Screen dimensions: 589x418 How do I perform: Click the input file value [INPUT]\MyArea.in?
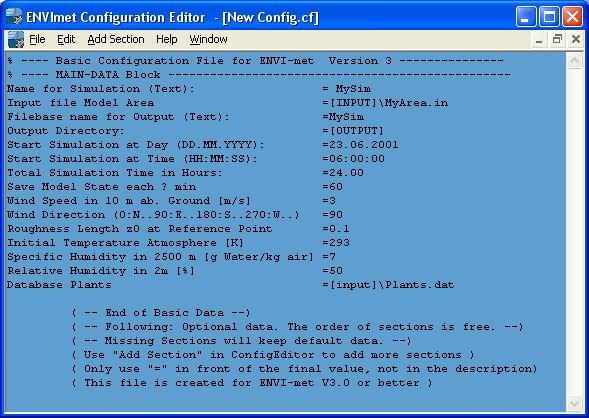tap(388, 103)
